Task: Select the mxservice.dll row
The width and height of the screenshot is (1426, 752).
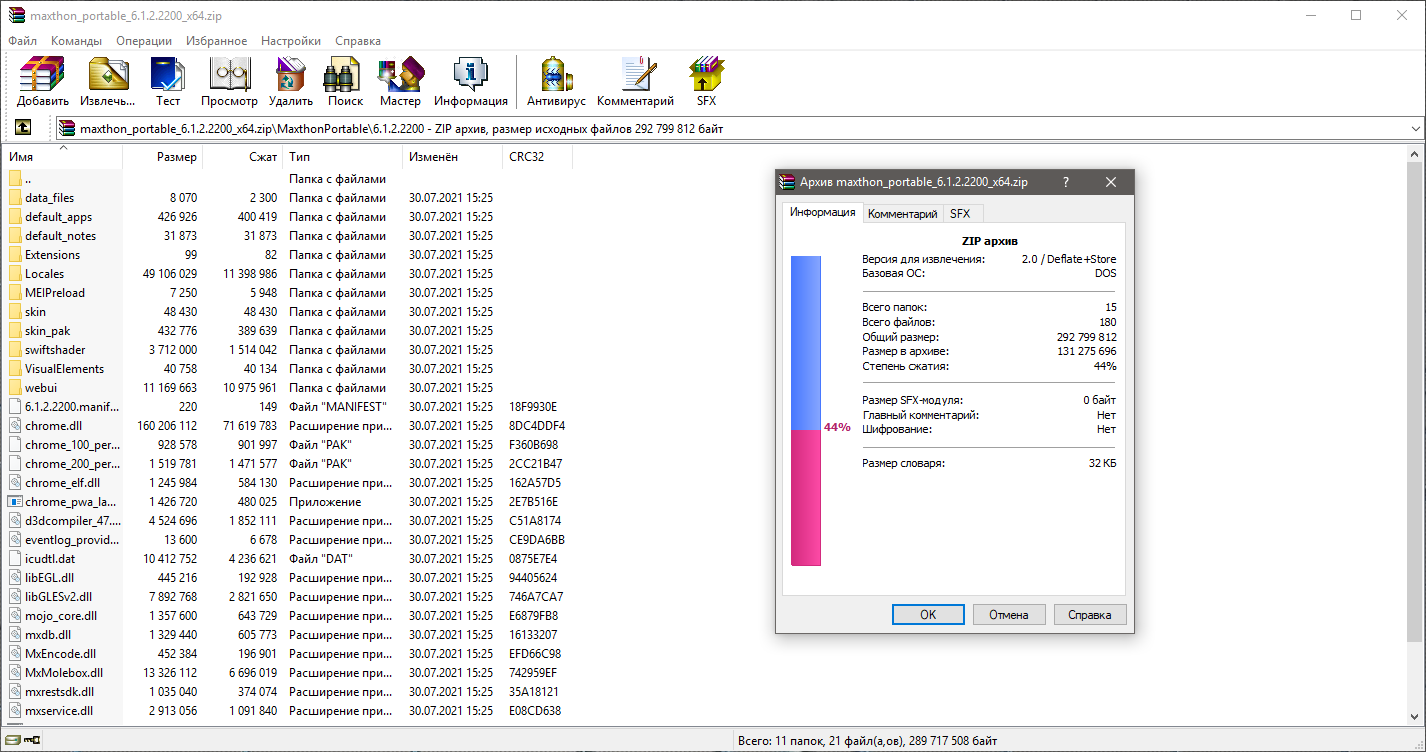Action: click(x=288, y=711)
